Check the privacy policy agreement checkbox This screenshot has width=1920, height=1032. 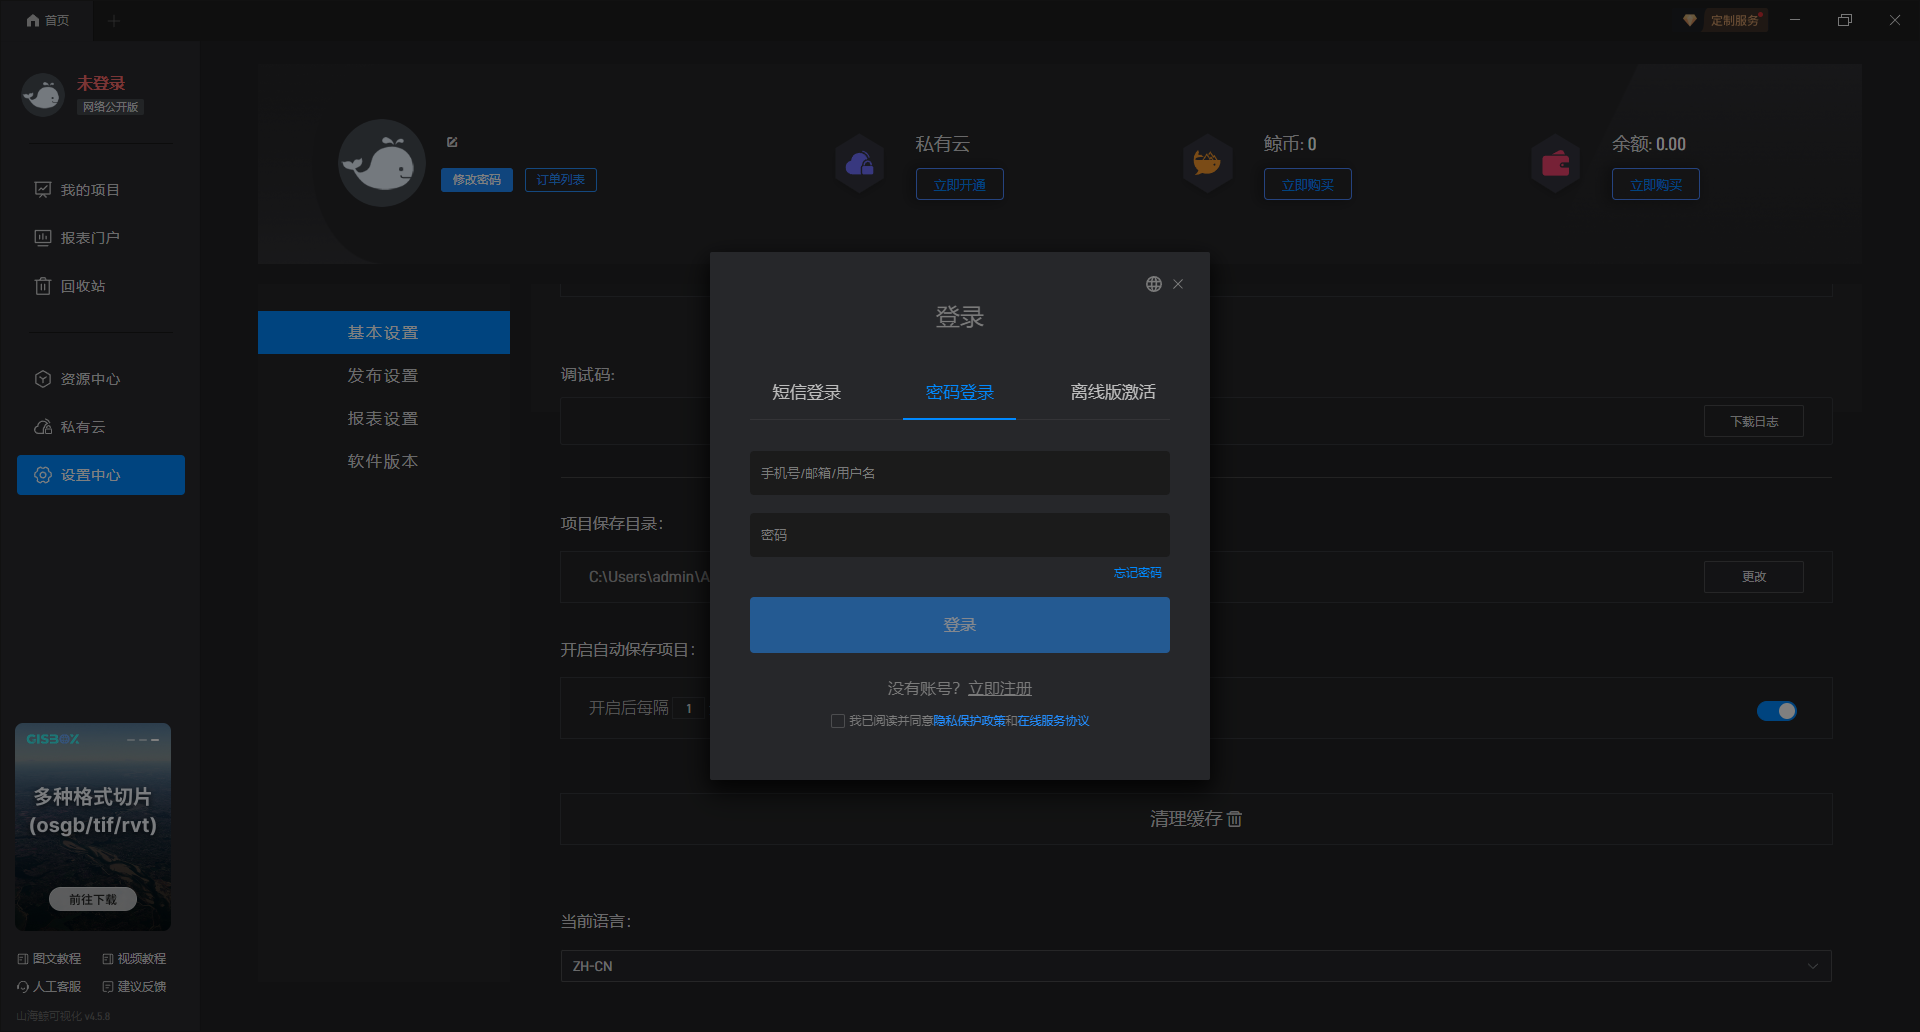838,721
